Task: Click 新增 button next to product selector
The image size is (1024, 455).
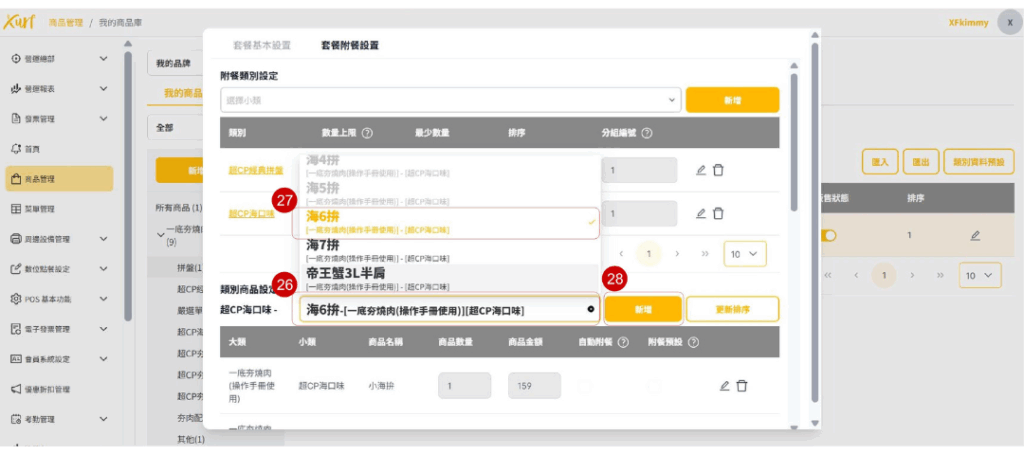Action: coord(643,310)
